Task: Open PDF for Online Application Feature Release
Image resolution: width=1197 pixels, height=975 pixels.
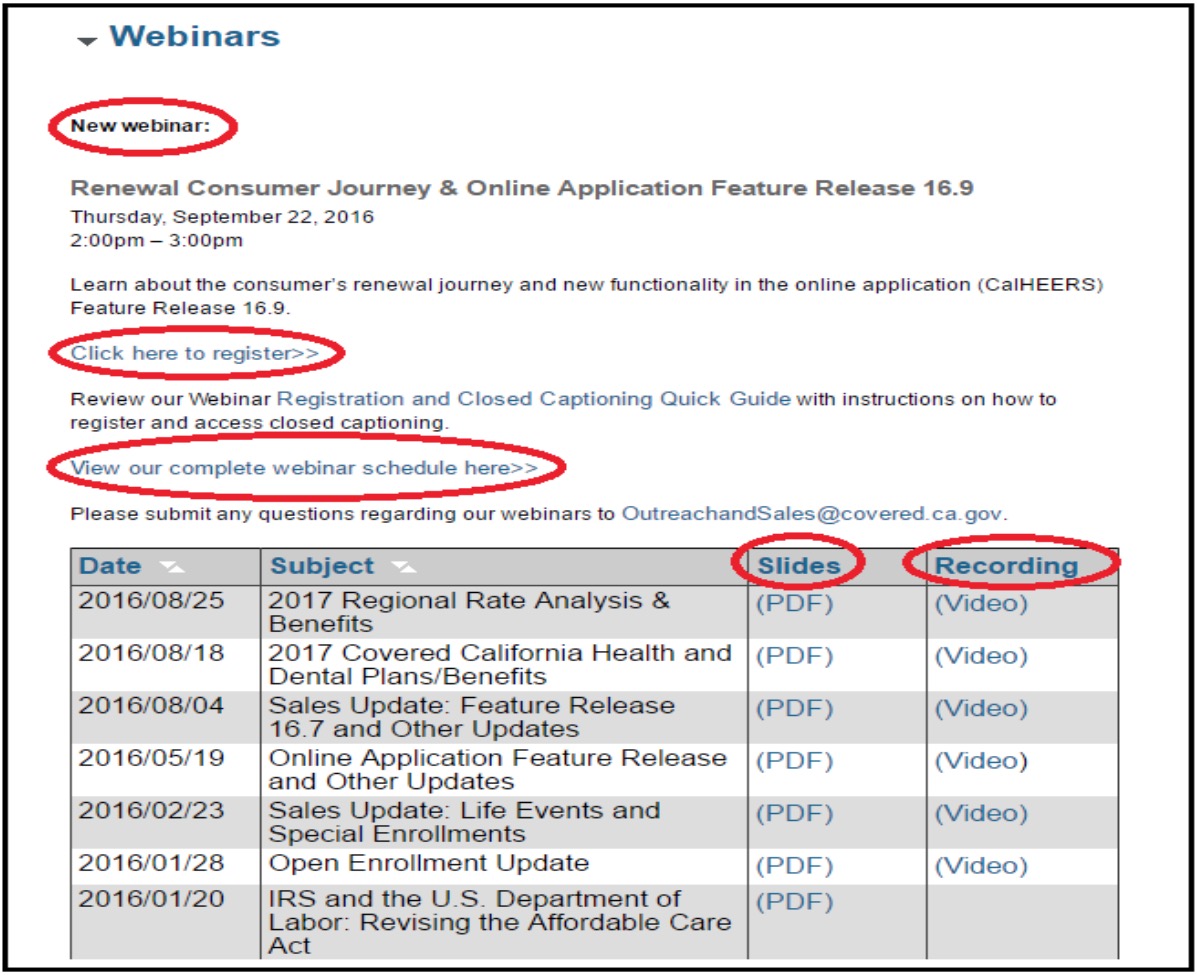Action: (794, 761)
